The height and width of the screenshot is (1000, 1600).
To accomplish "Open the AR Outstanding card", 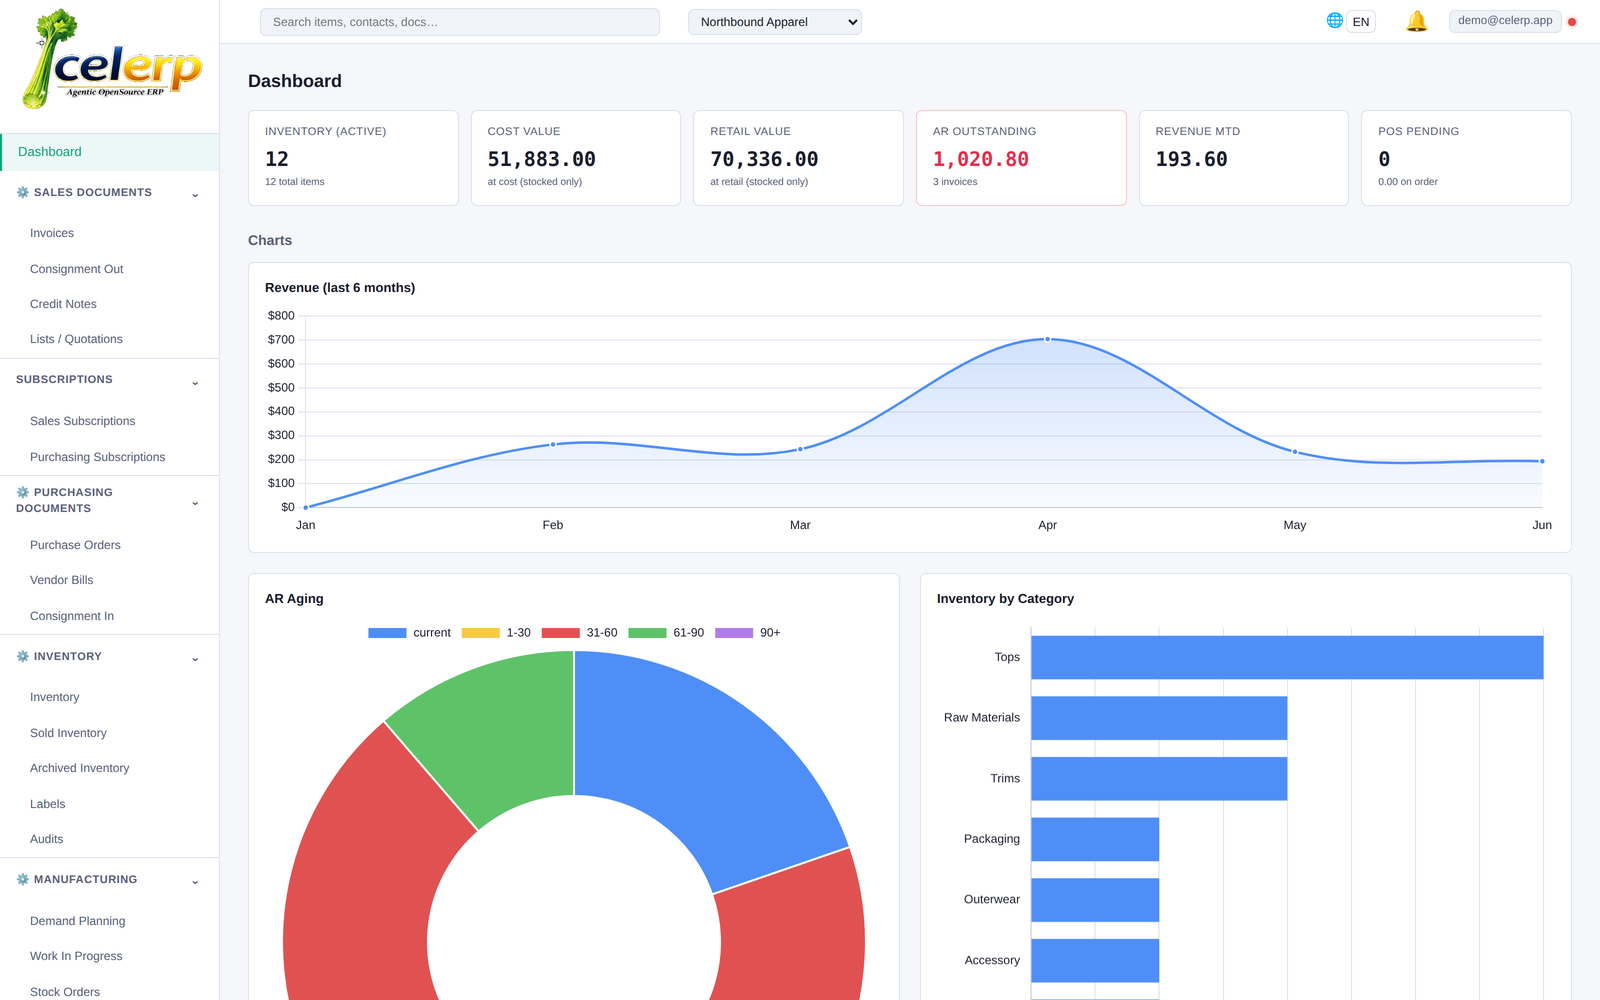I will [1021, 158].
